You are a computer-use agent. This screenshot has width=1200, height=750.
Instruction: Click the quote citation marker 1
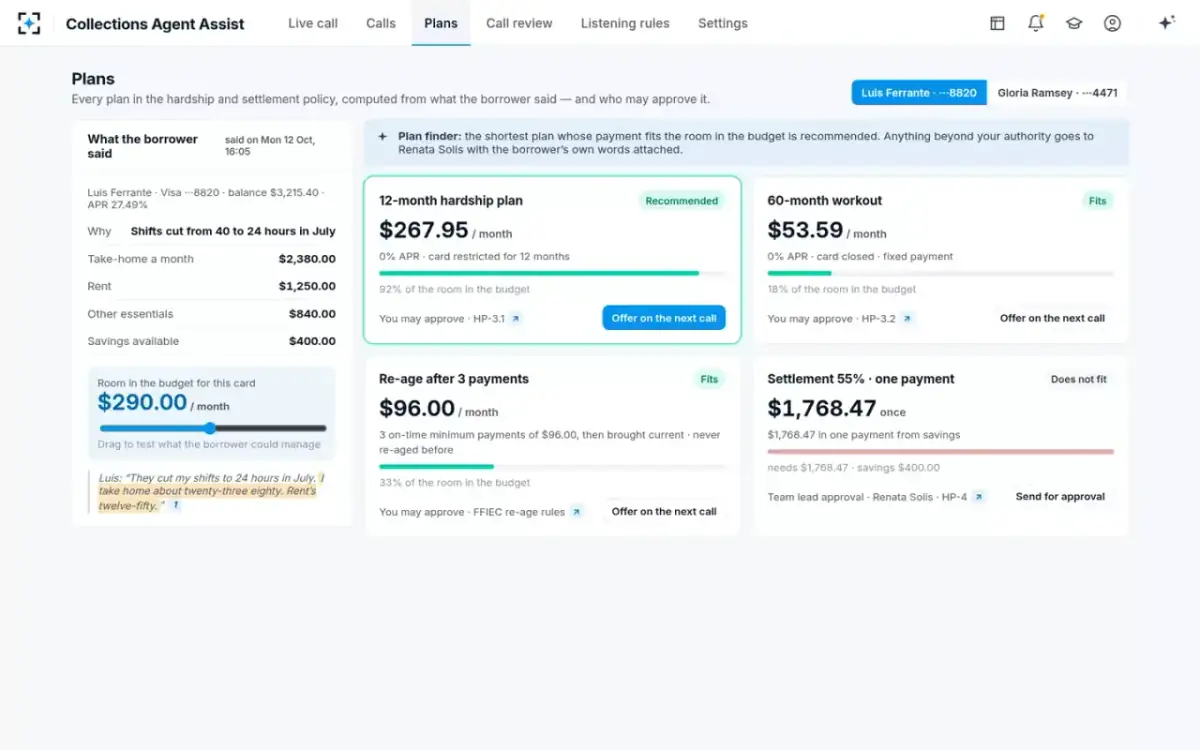[176, 506]
